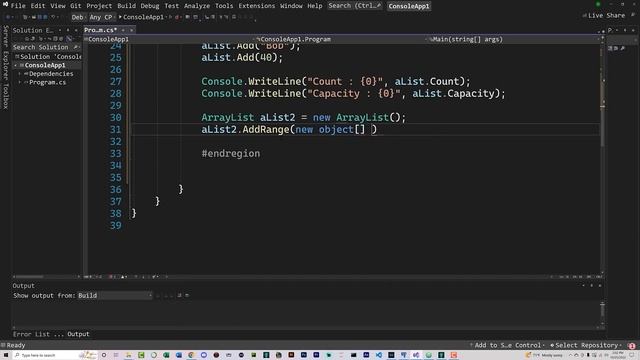Click the "Ready" status bar text
The width and height of the screenshot is (640, 360).
point(16,345)
